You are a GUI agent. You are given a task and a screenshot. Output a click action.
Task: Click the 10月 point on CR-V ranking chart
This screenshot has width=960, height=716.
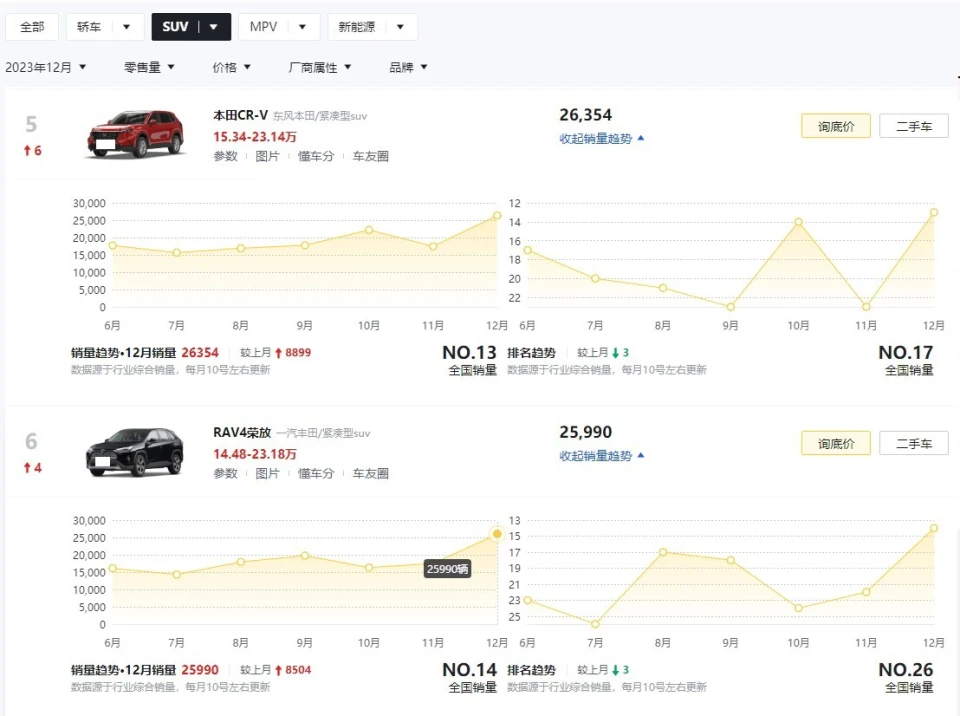tap(798, 222)
